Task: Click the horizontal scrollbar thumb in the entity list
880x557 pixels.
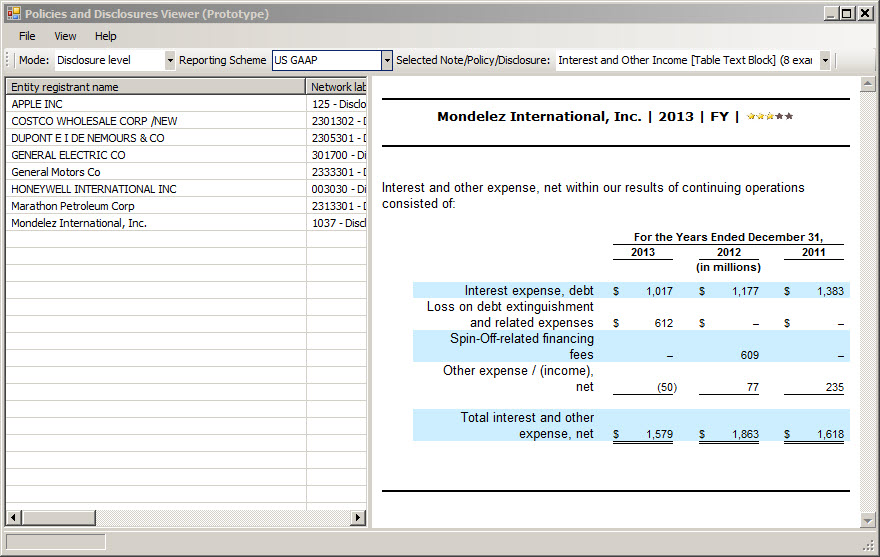Action: coord(58,517)
